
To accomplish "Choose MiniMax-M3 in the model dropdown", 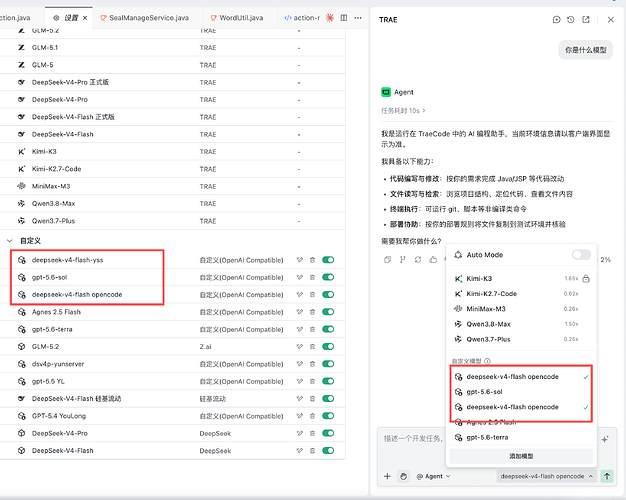I will click(521, 309).
